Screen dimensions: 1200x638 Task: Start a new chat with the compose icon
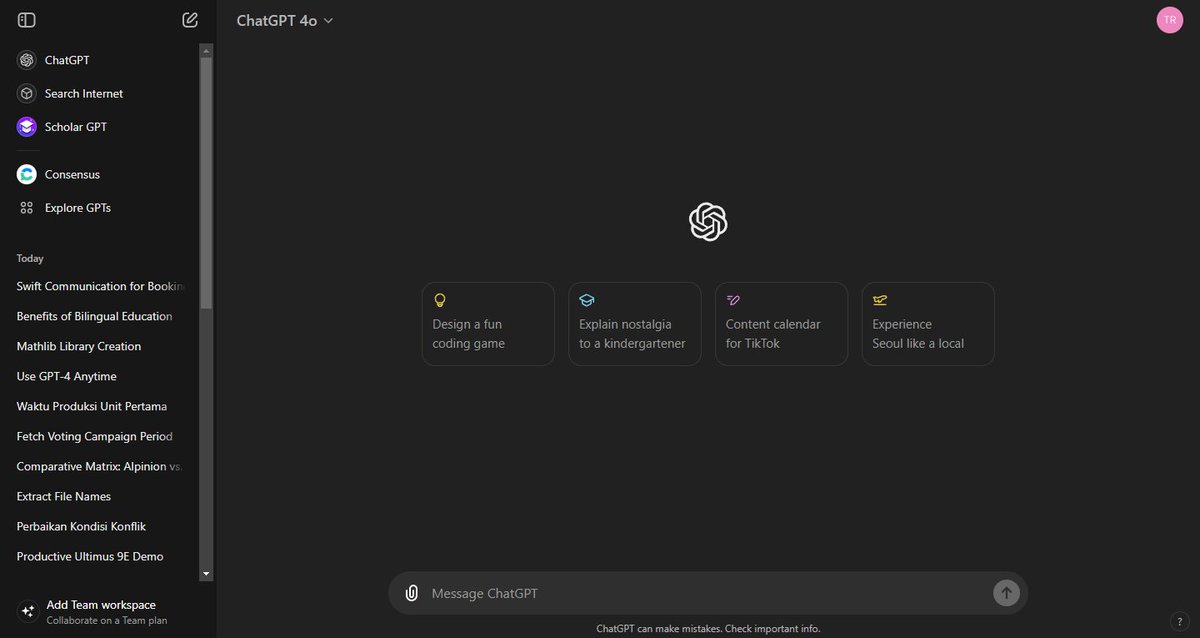click(190, 20)
